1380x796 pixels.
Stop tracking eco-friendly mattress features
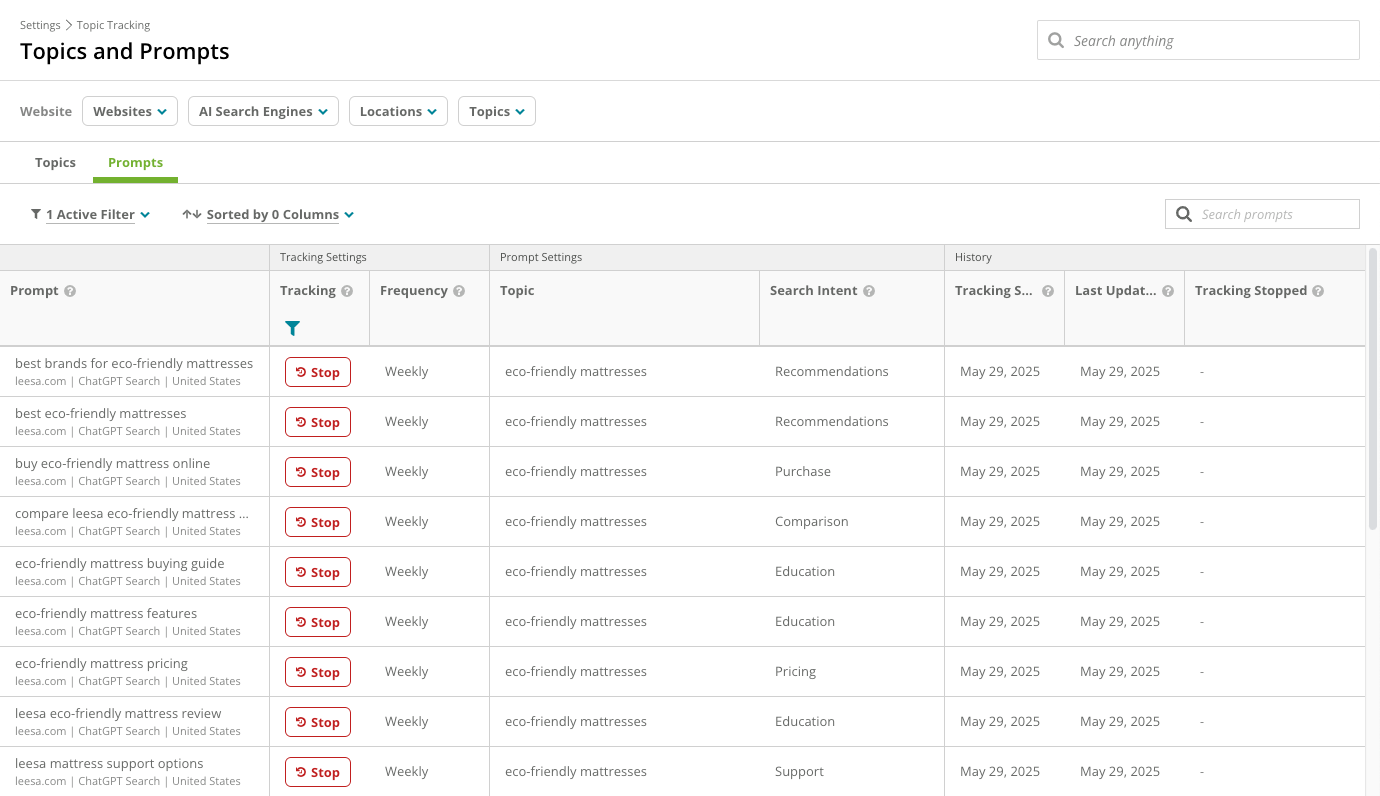click(318, 622)
